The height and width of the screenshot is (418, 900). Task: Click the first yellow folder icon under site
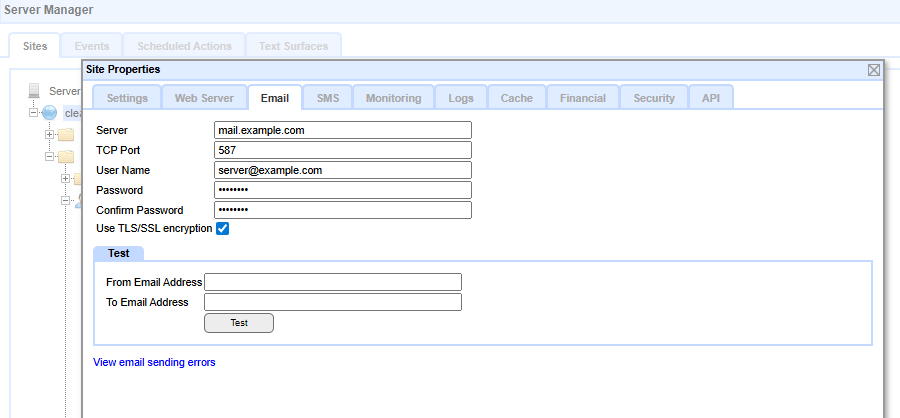tap(66, 135)
